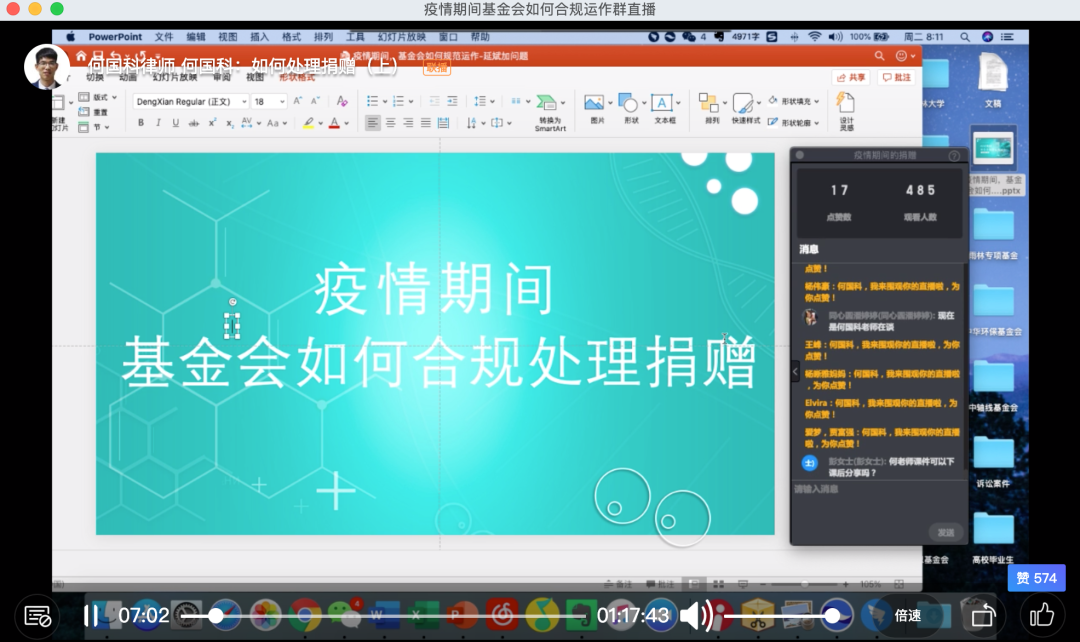Expand the DengXian Regular font dropdown
This screenshot has width=1080, height=642.
tap(240, 102)
